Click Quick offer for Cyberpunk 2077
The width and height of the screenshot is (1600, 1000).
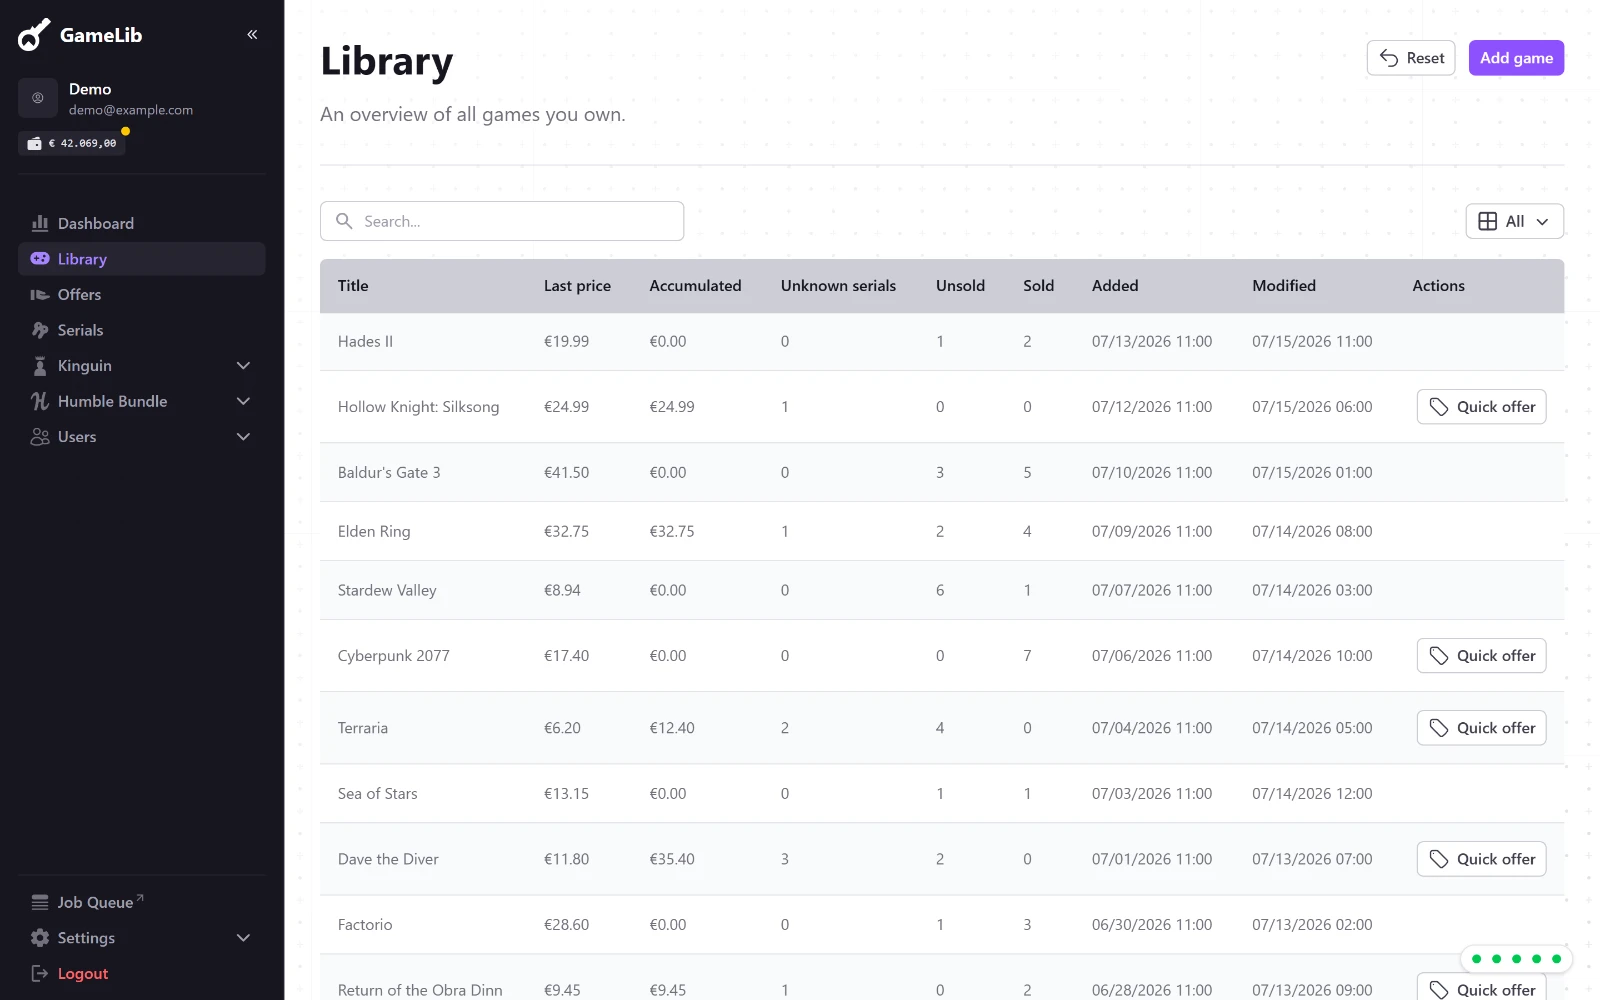[1481, 656]
